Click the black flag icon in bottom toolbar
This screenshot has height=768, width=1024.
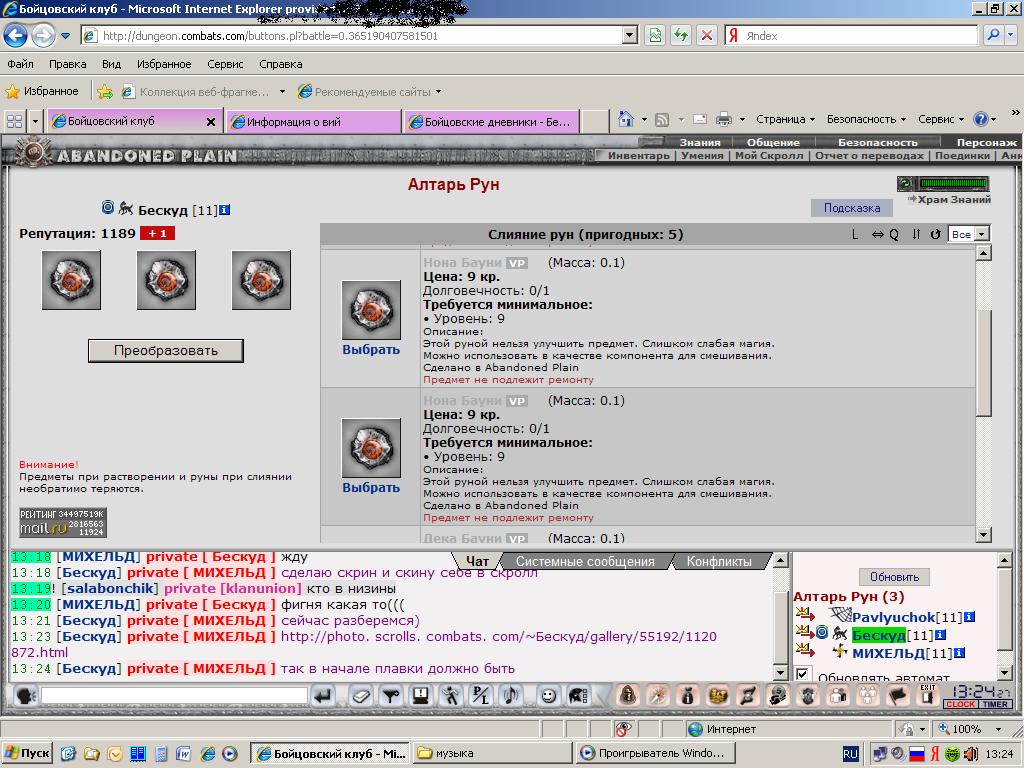click(899, 696)
